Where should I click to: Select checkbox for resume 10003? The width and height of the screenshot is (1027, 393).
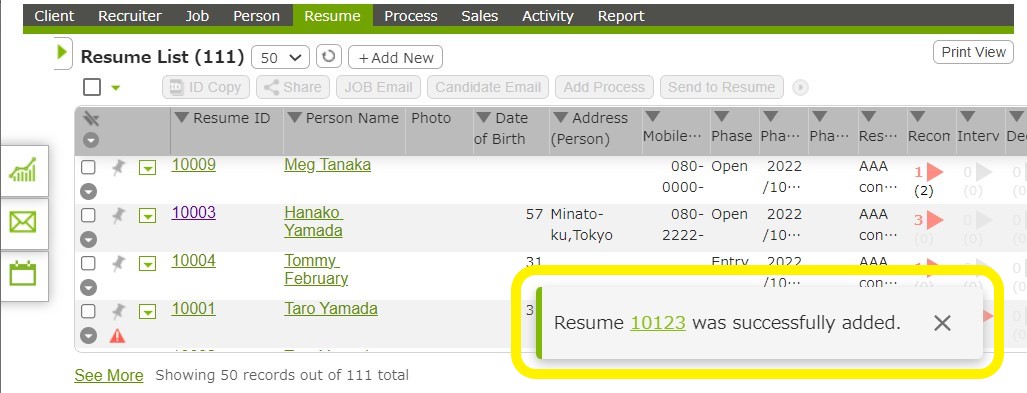(88, 215)
